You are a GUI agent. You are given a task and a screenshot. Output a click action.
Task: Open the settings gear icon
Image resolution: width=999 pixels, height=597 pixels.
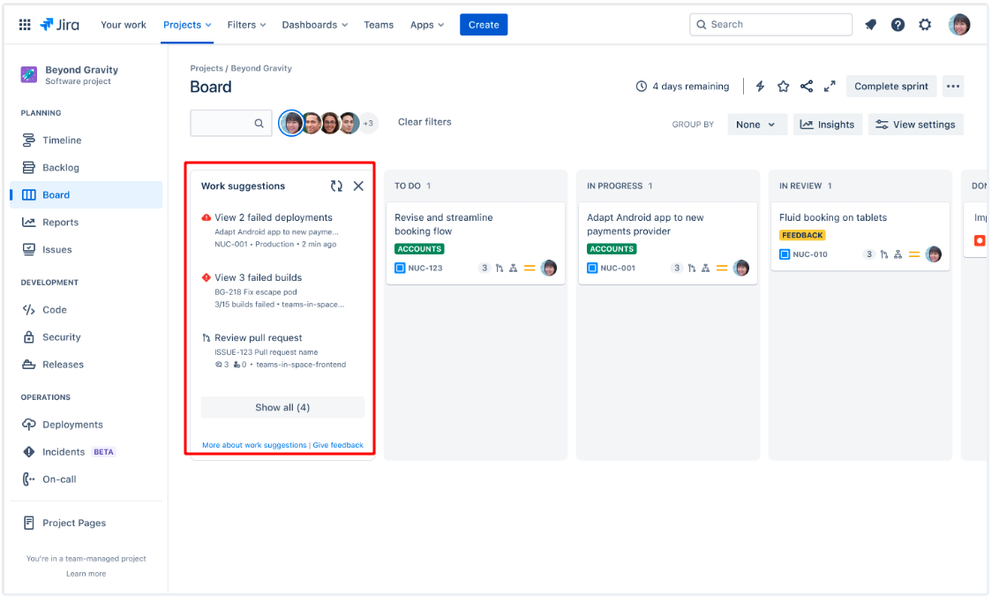(x=925, y=25)
